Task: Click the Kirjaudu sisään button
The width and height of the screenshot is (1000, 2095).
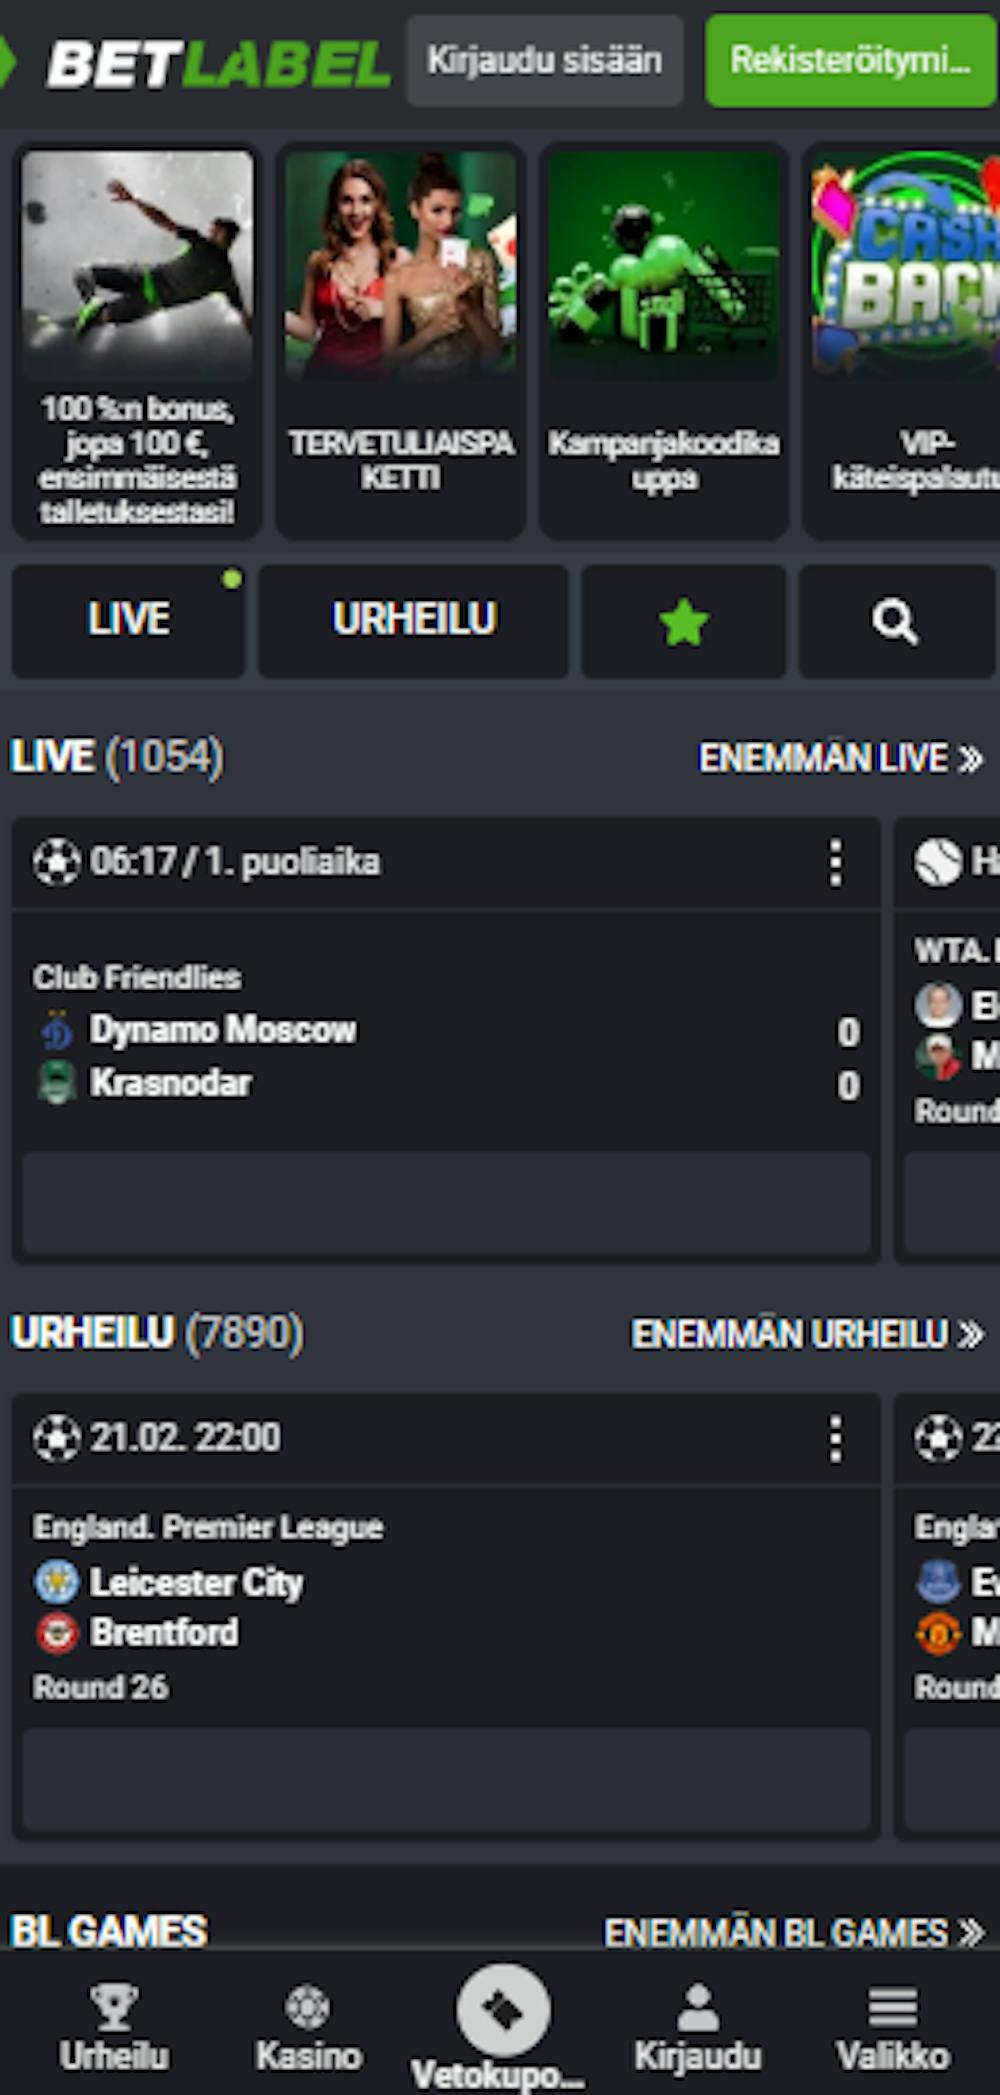Action: pos(545,60)
